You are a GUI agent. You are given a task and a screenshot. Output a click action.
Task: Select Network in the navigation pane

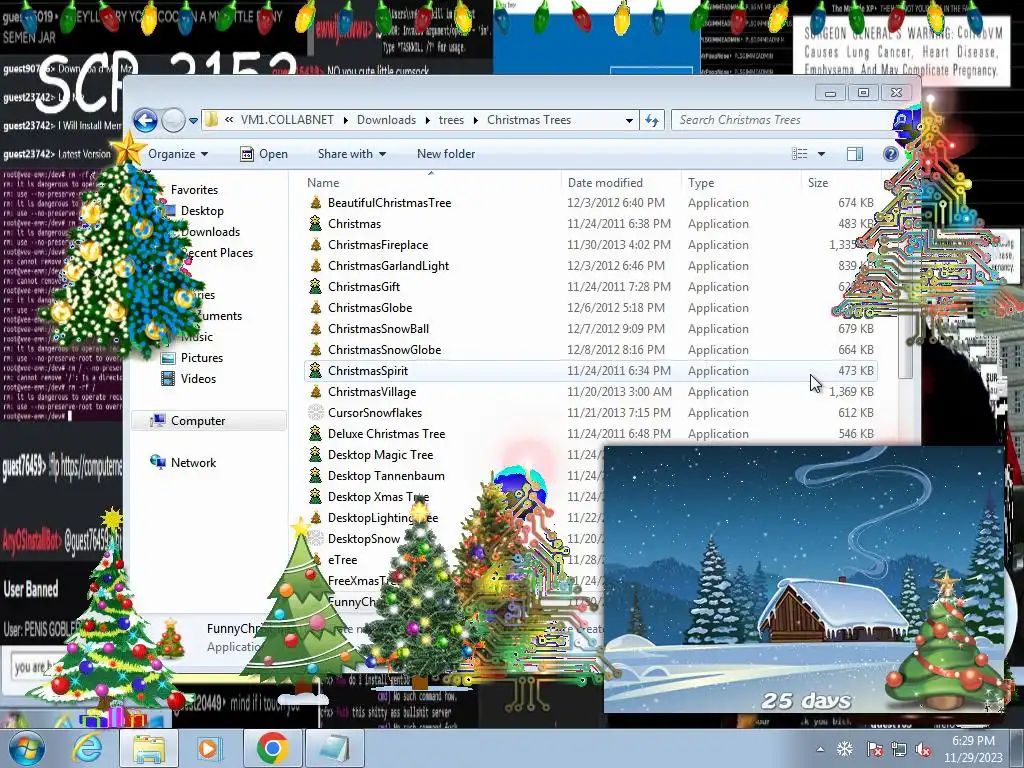[193, 463]
